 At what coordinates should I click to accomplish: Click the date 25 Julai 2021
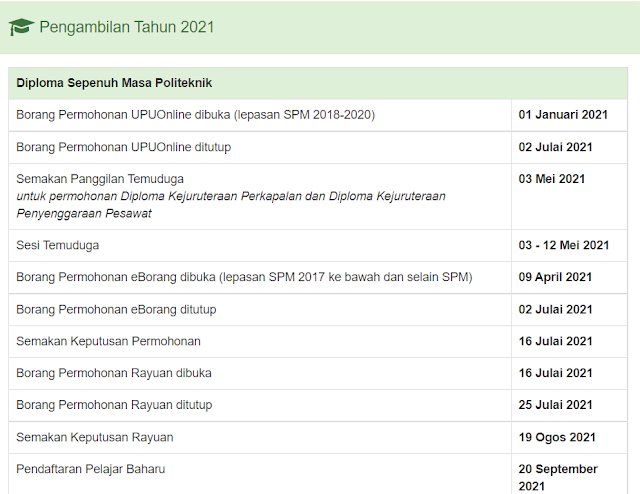[555, 405]
